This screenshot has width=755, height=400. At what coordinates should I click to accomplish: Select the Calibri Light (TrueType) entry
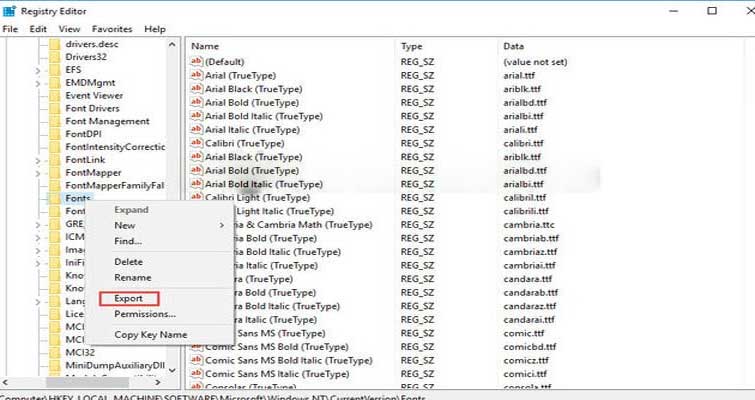tap(257, 197)
